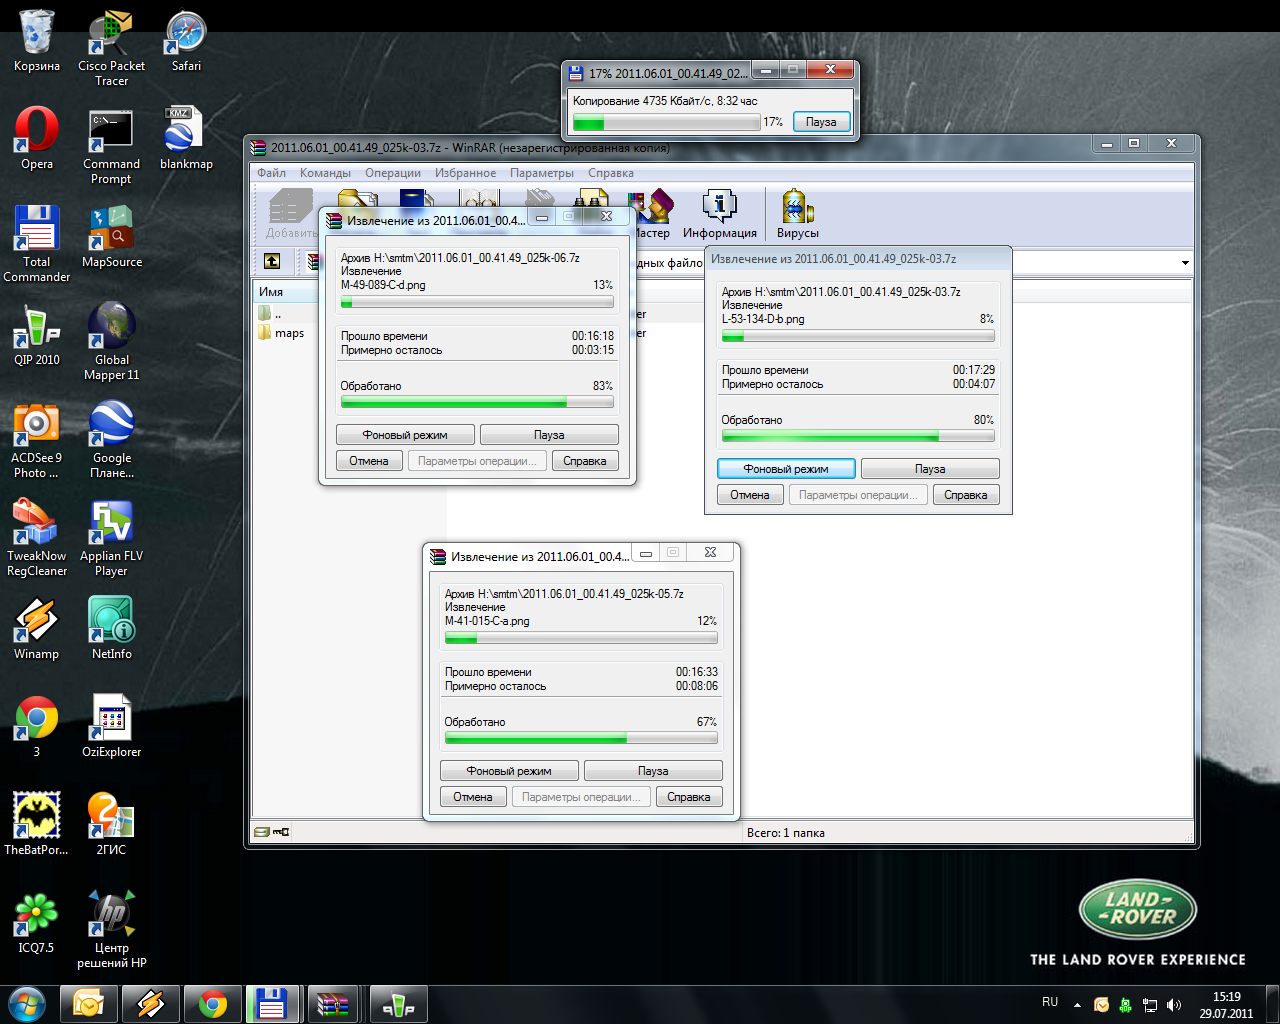Open Global Mapper 11 desktop icon
Viewport: 1280px width, 1024px height.
pyautogui.click(x=111, y=342)
